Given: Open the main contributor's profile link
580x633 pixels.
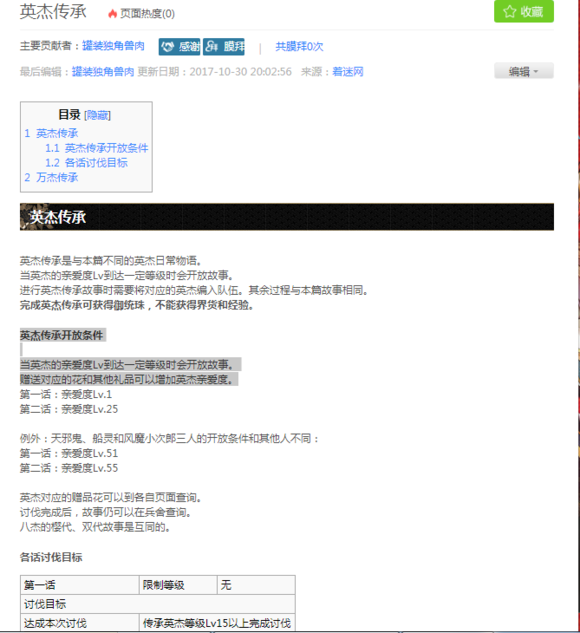Looking at the screenshot, I should (x=113, y=46).
